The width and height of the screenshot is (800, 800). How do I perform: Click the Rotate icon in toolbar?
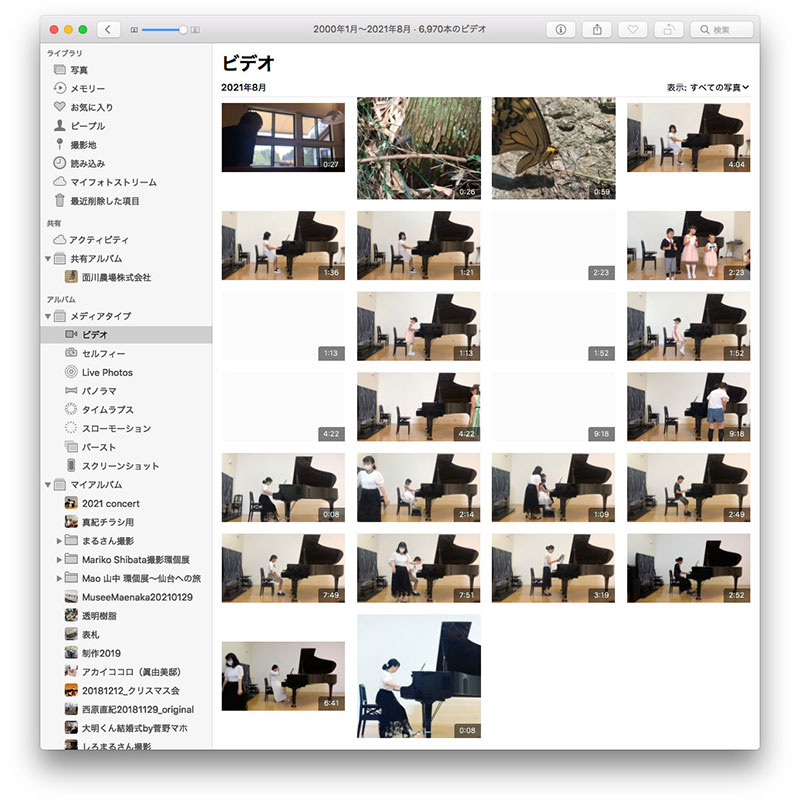667,30
